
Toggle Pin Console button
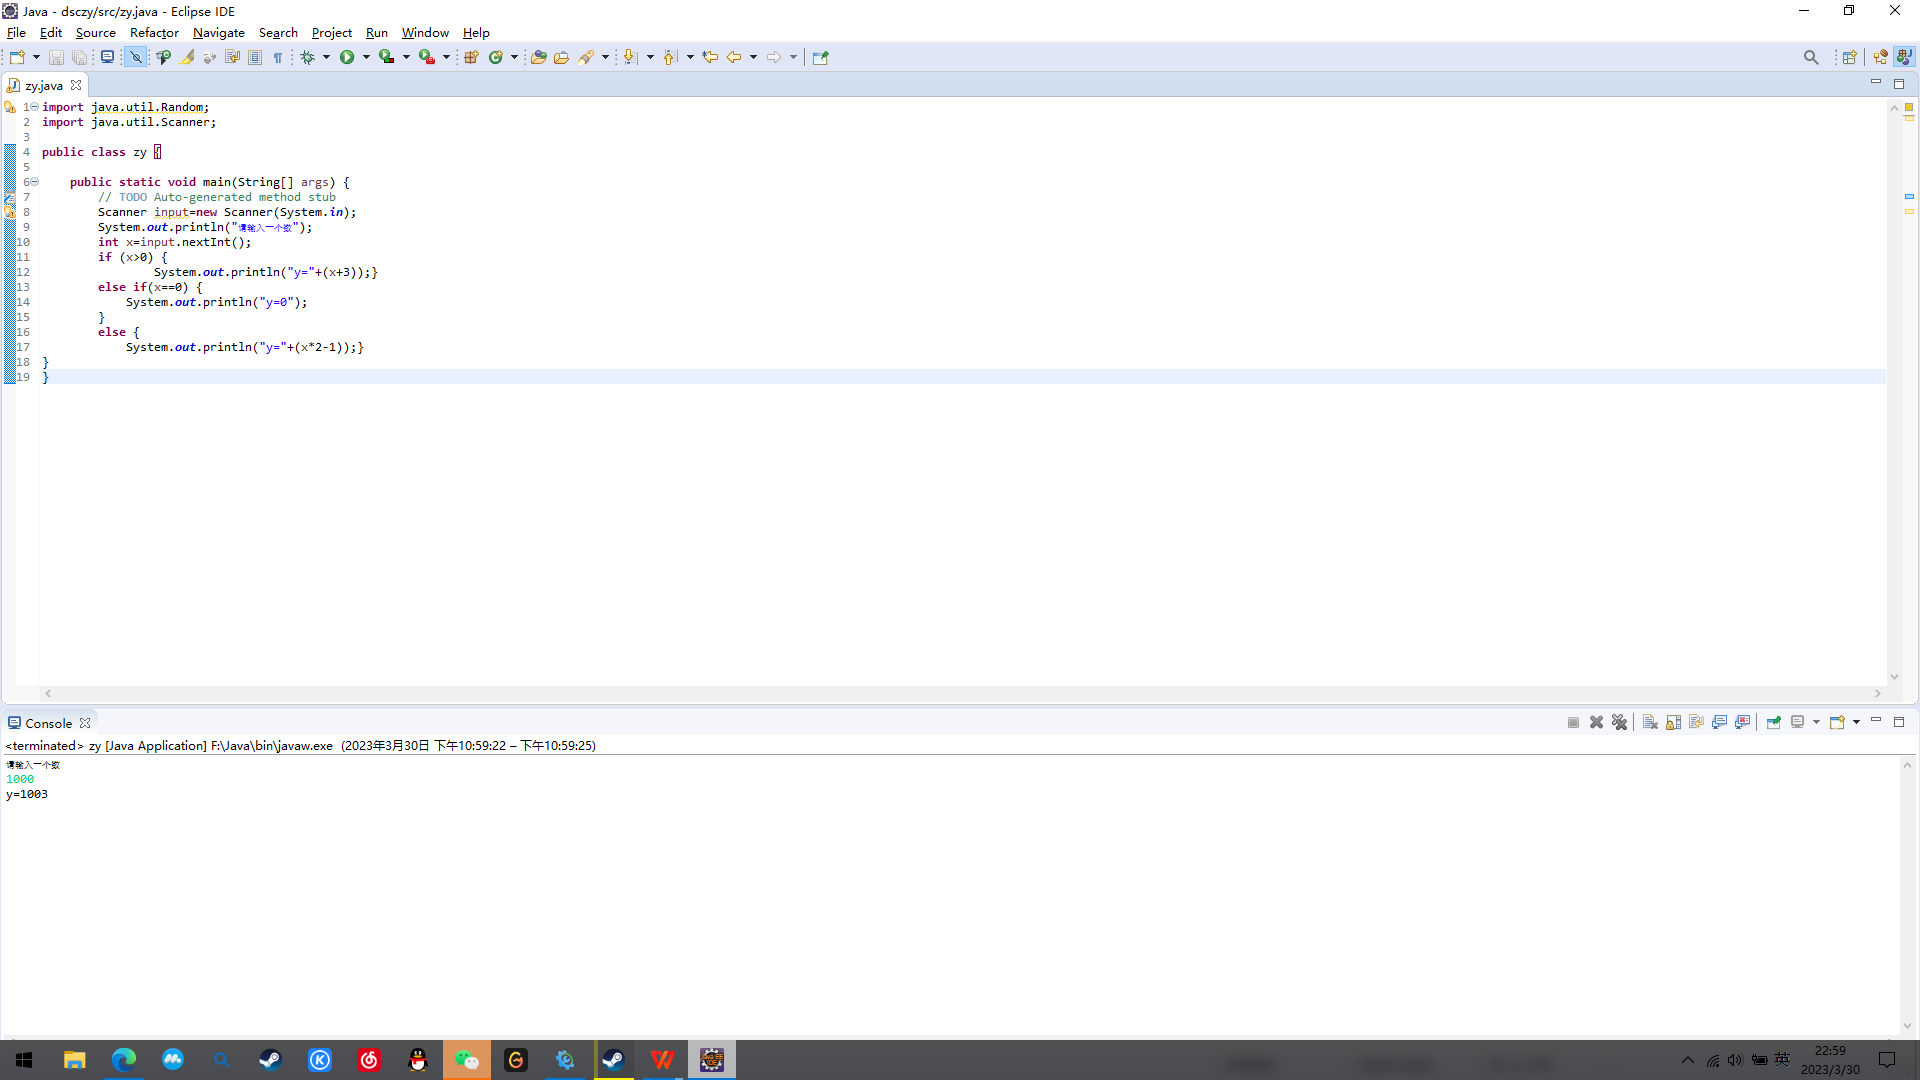click(1773, 722)
